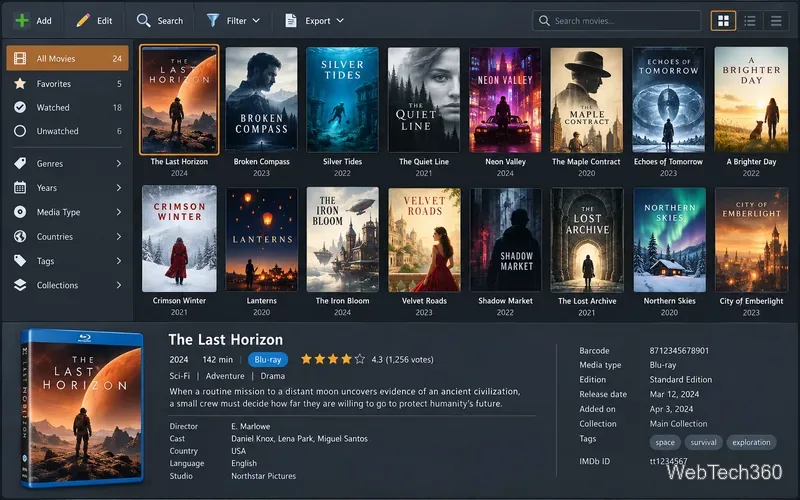
Task: Select the Broken Compass poster
Action: click(x=261, y=100)
